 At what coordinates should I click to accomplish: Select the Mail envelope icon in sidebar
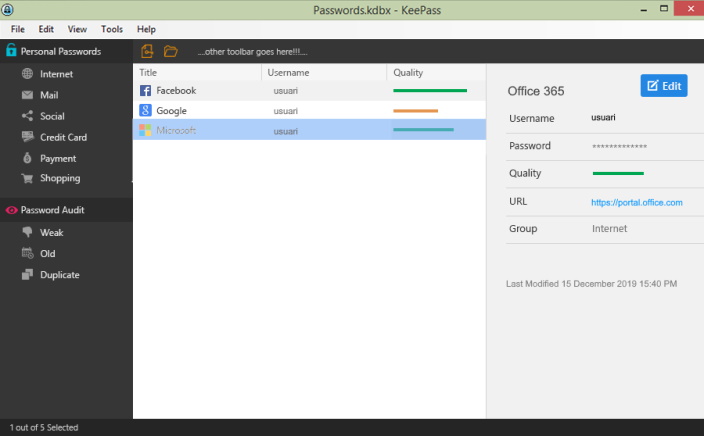[x=28, y=95]
